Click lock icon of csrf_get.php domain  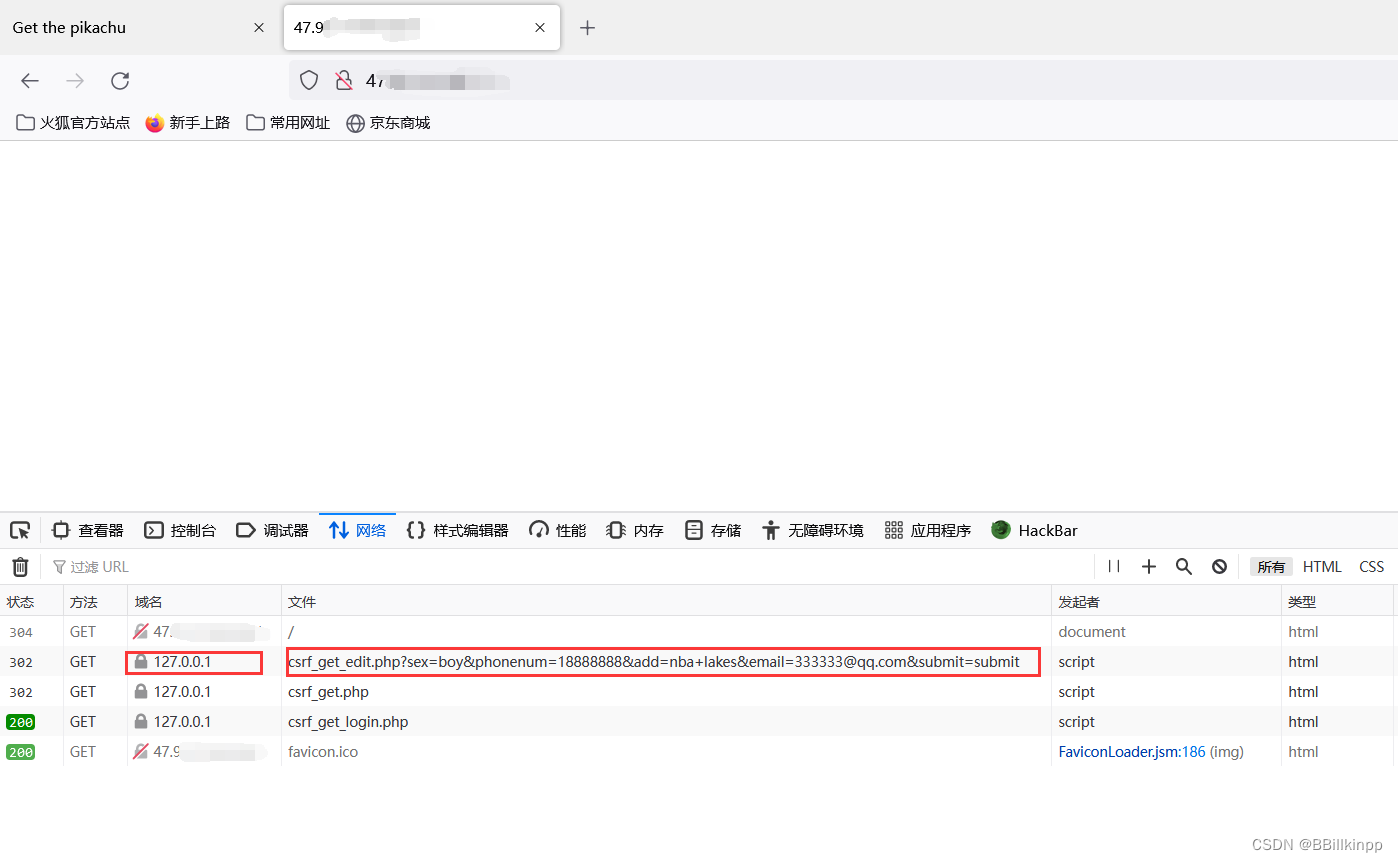pyautogui.click(x=141, y=692)
